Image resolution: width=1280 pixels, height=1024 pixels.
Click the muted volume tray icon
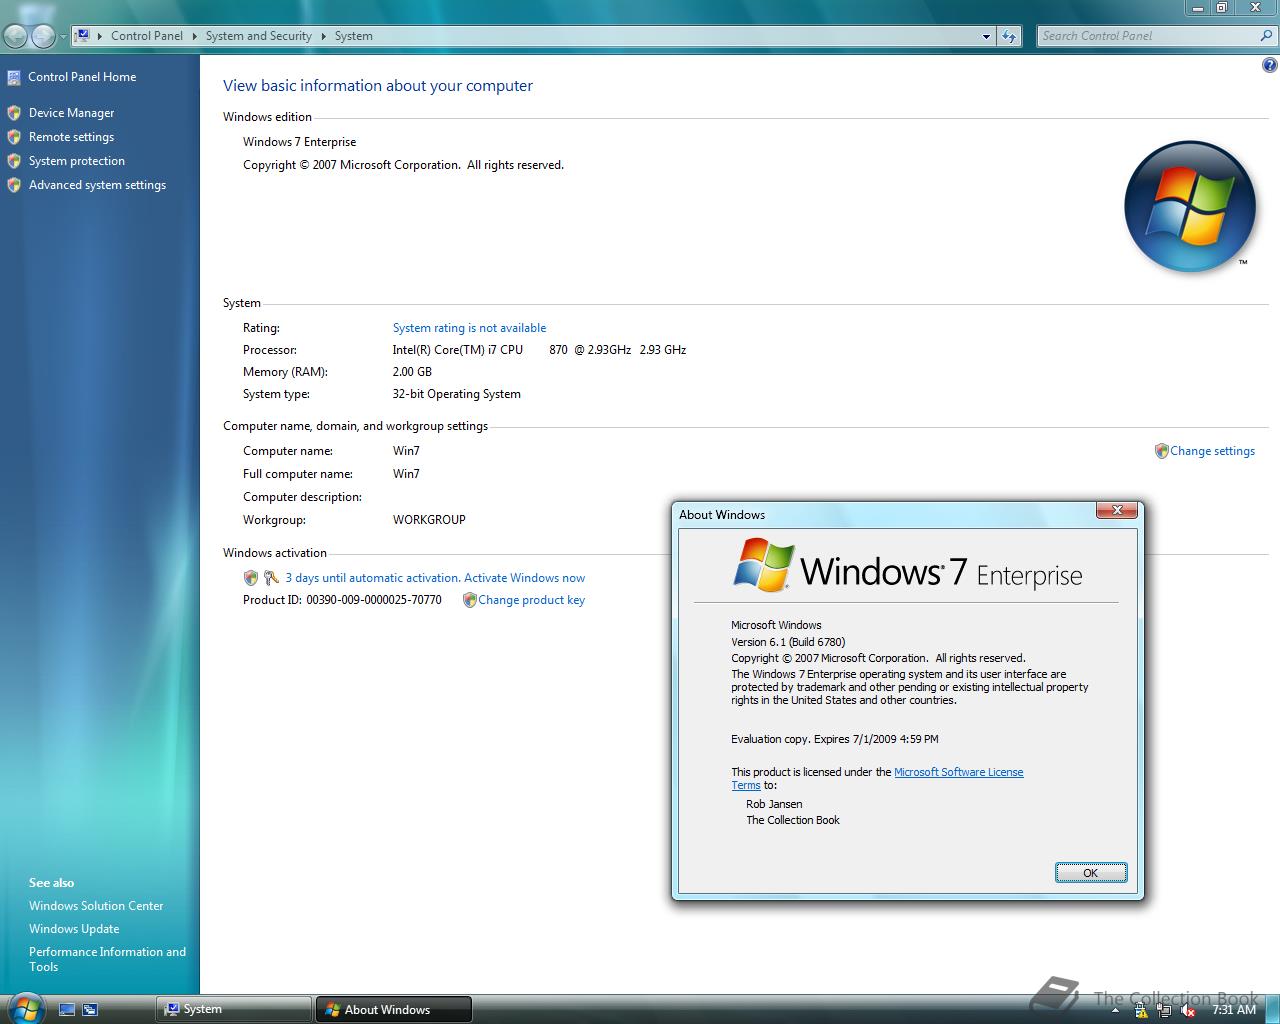pyautogui.click(x=1189, y=1011)
